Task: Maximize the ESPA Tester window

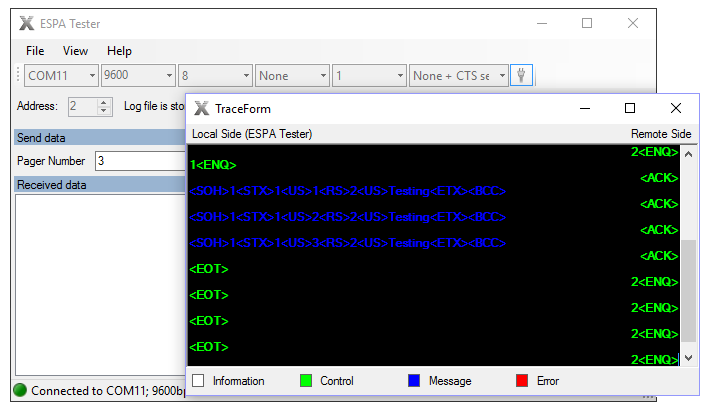Action: 587,23
